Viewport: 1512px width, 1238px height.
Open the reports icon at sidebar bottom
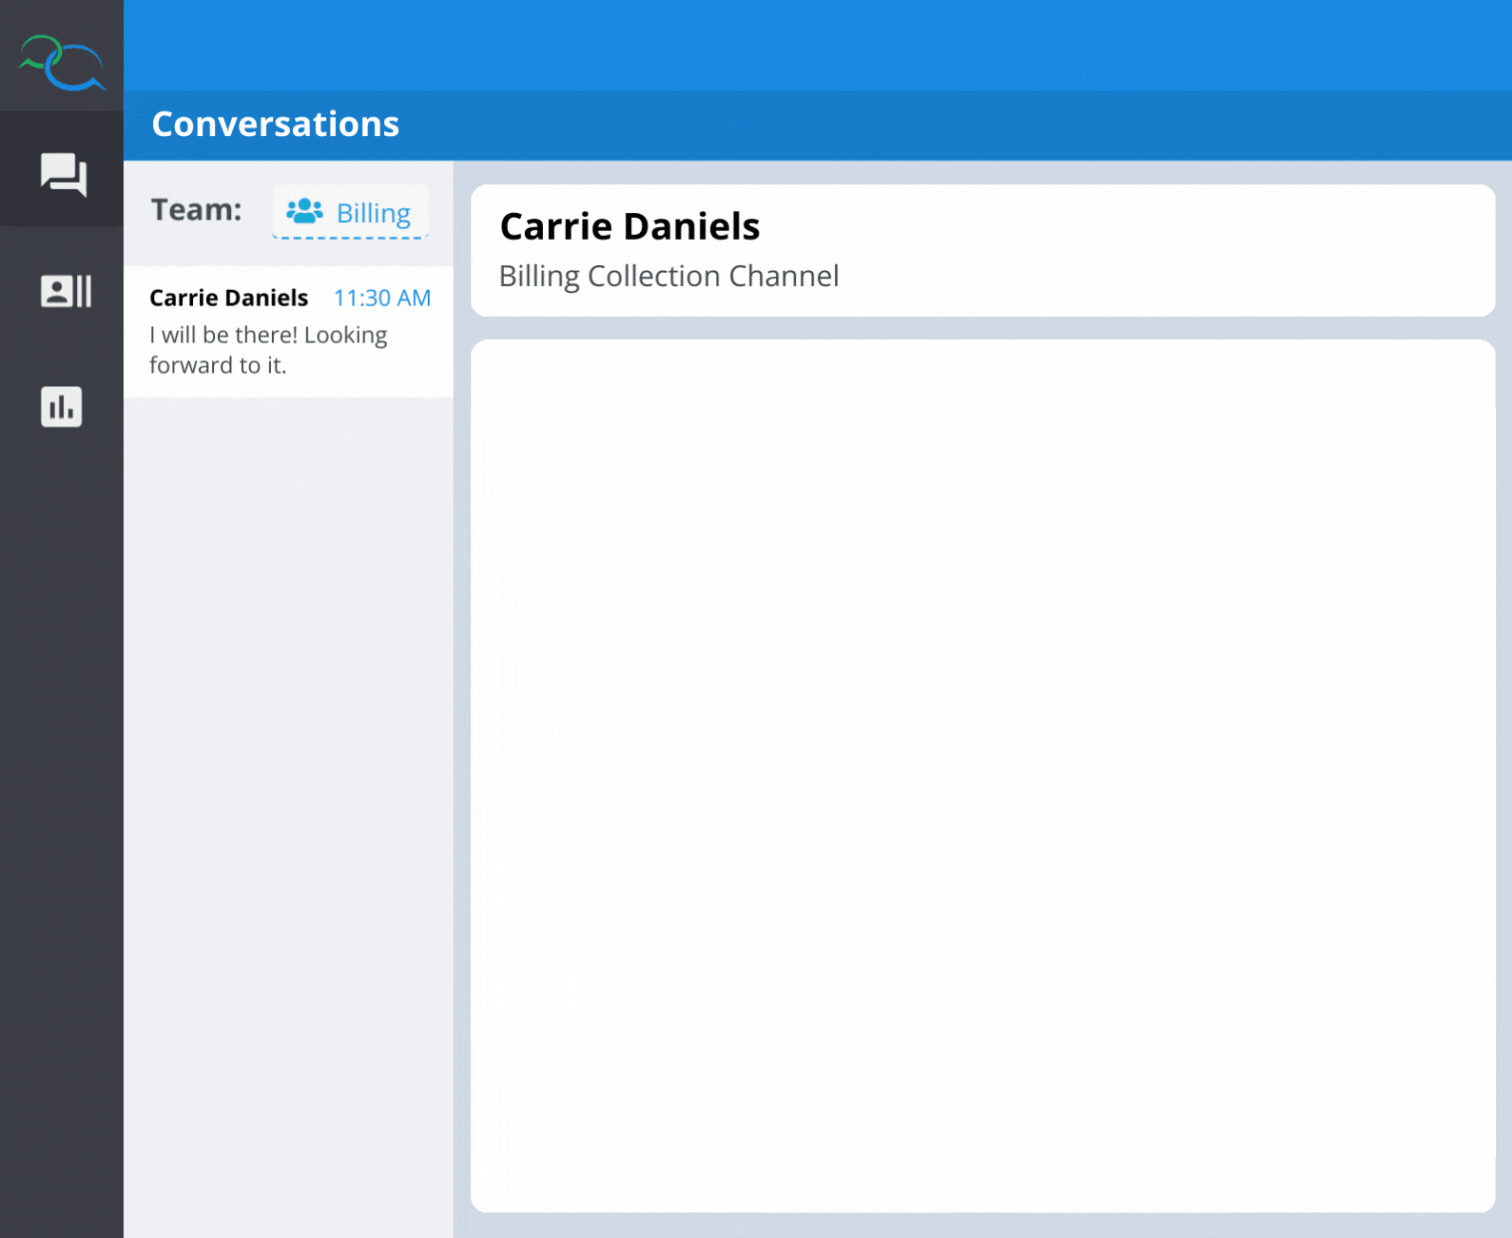tap(61, 407)
